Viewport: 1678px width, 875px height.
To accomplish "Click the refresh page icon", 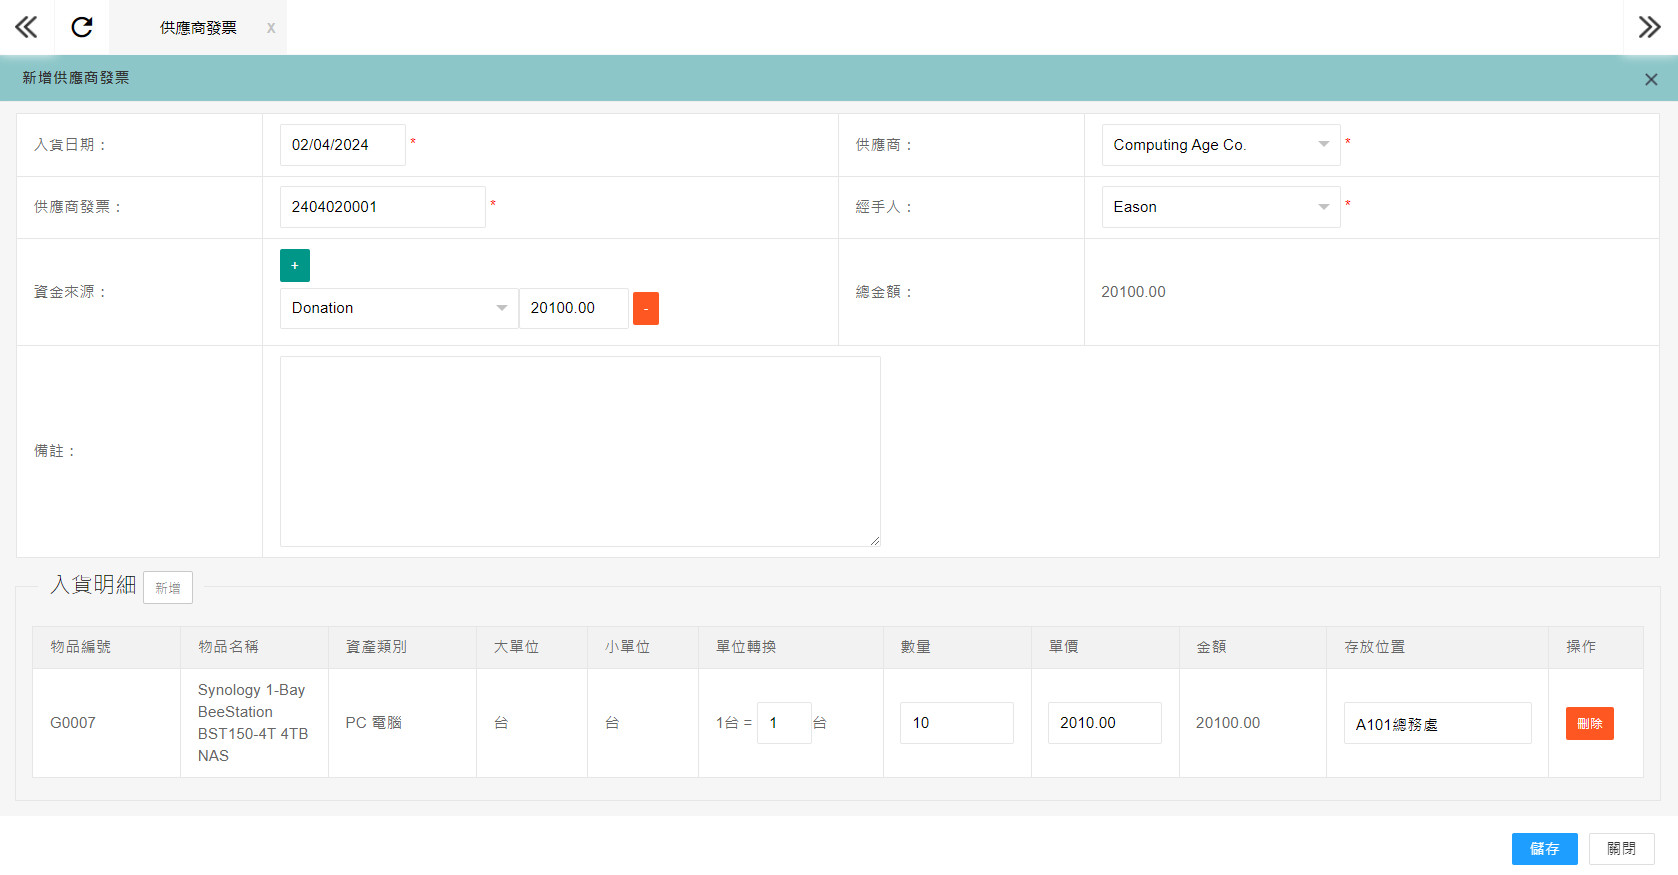I will [82, 27].
